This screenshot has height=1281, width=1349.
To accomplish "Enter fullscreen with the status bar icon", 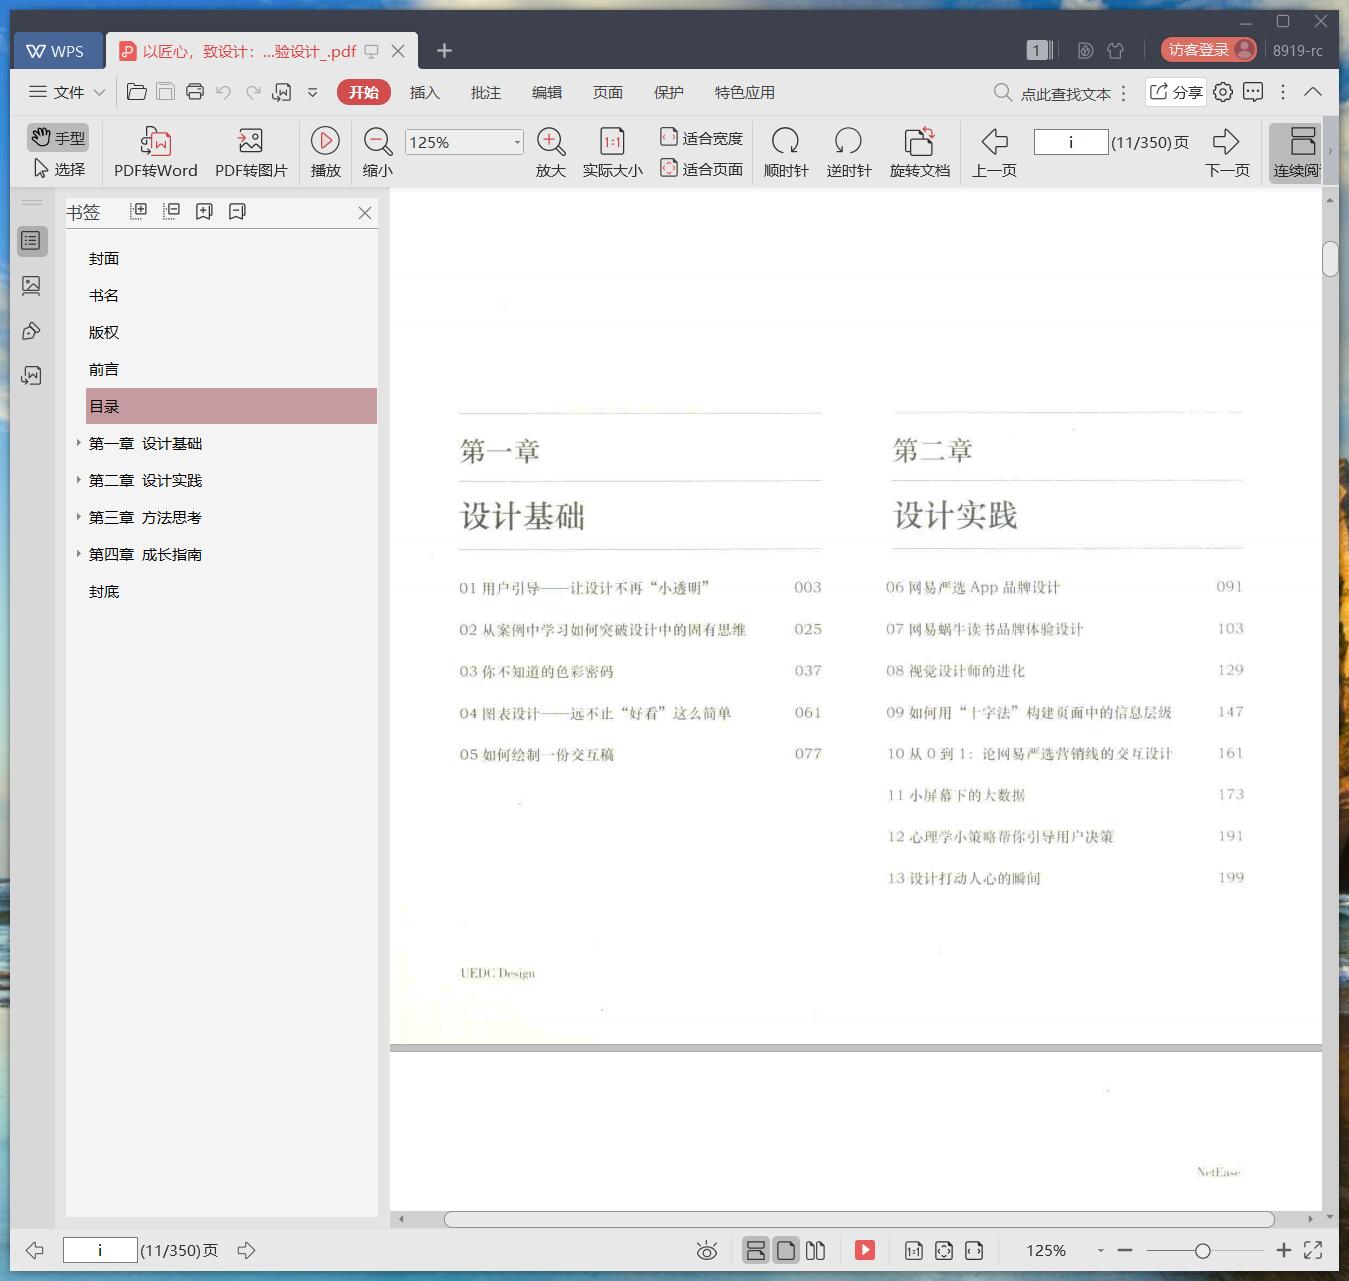I will click(1313, 1250).
